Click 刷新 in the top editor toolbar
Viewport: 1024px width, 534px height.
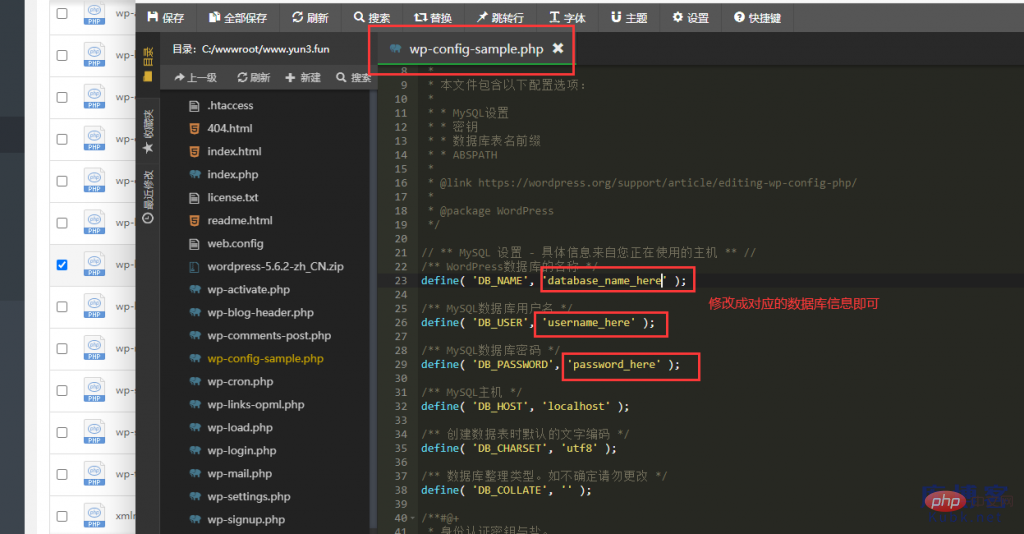point(310,18)
